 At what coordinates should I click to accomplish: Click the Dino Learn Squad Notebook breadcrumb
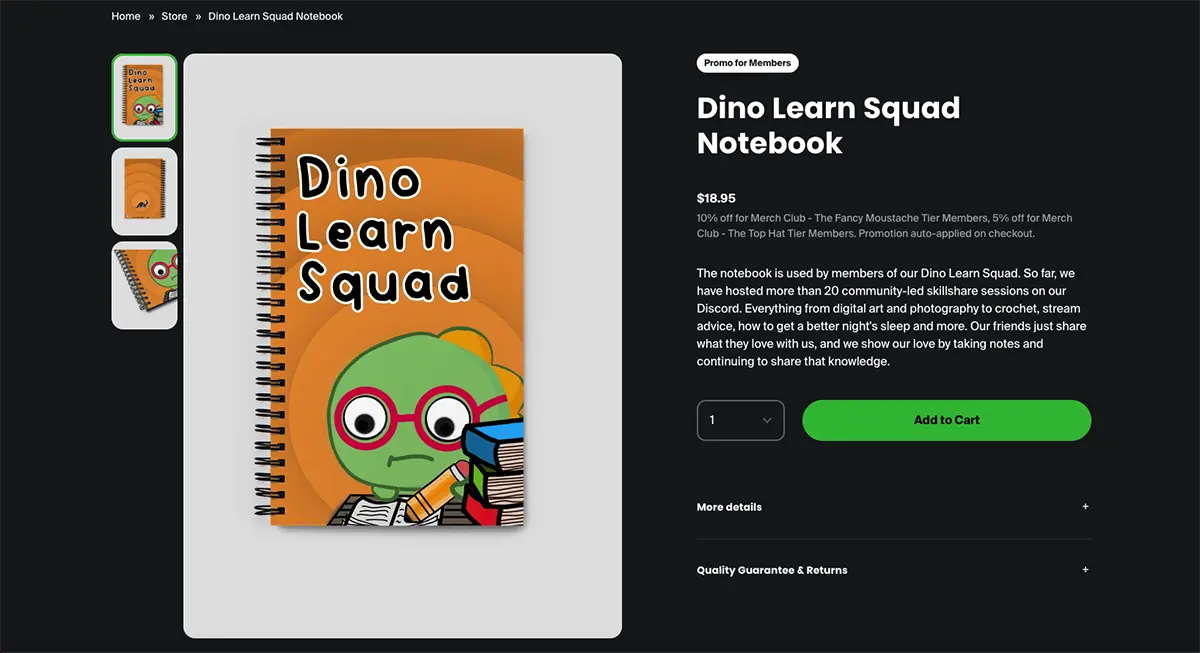[275, 16]
